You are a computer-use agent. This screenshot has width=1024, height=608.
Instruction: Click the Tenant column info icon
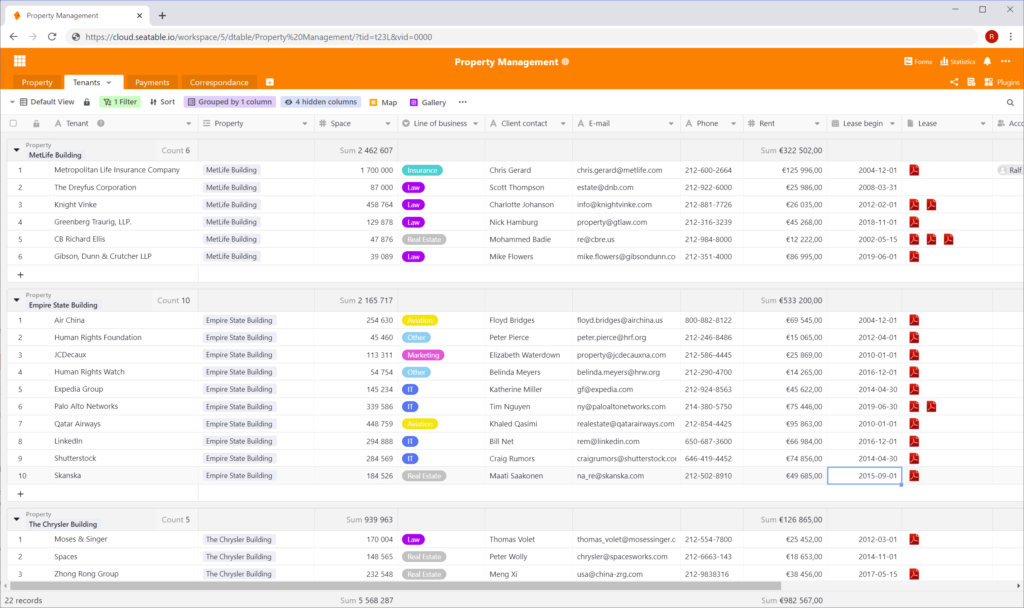click(101, 123)
